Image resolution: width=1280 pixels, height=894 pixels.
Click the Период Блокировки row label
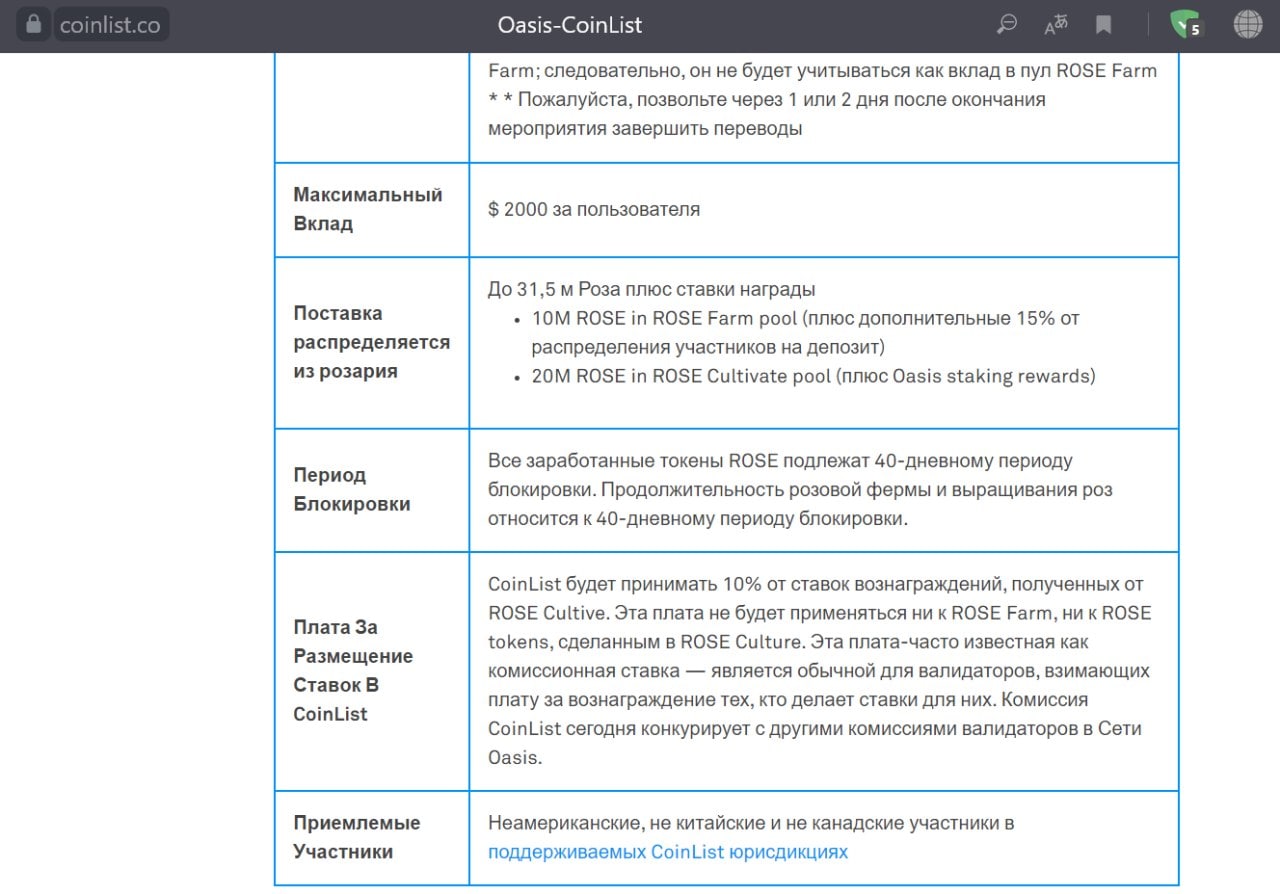tap(352, 489)
